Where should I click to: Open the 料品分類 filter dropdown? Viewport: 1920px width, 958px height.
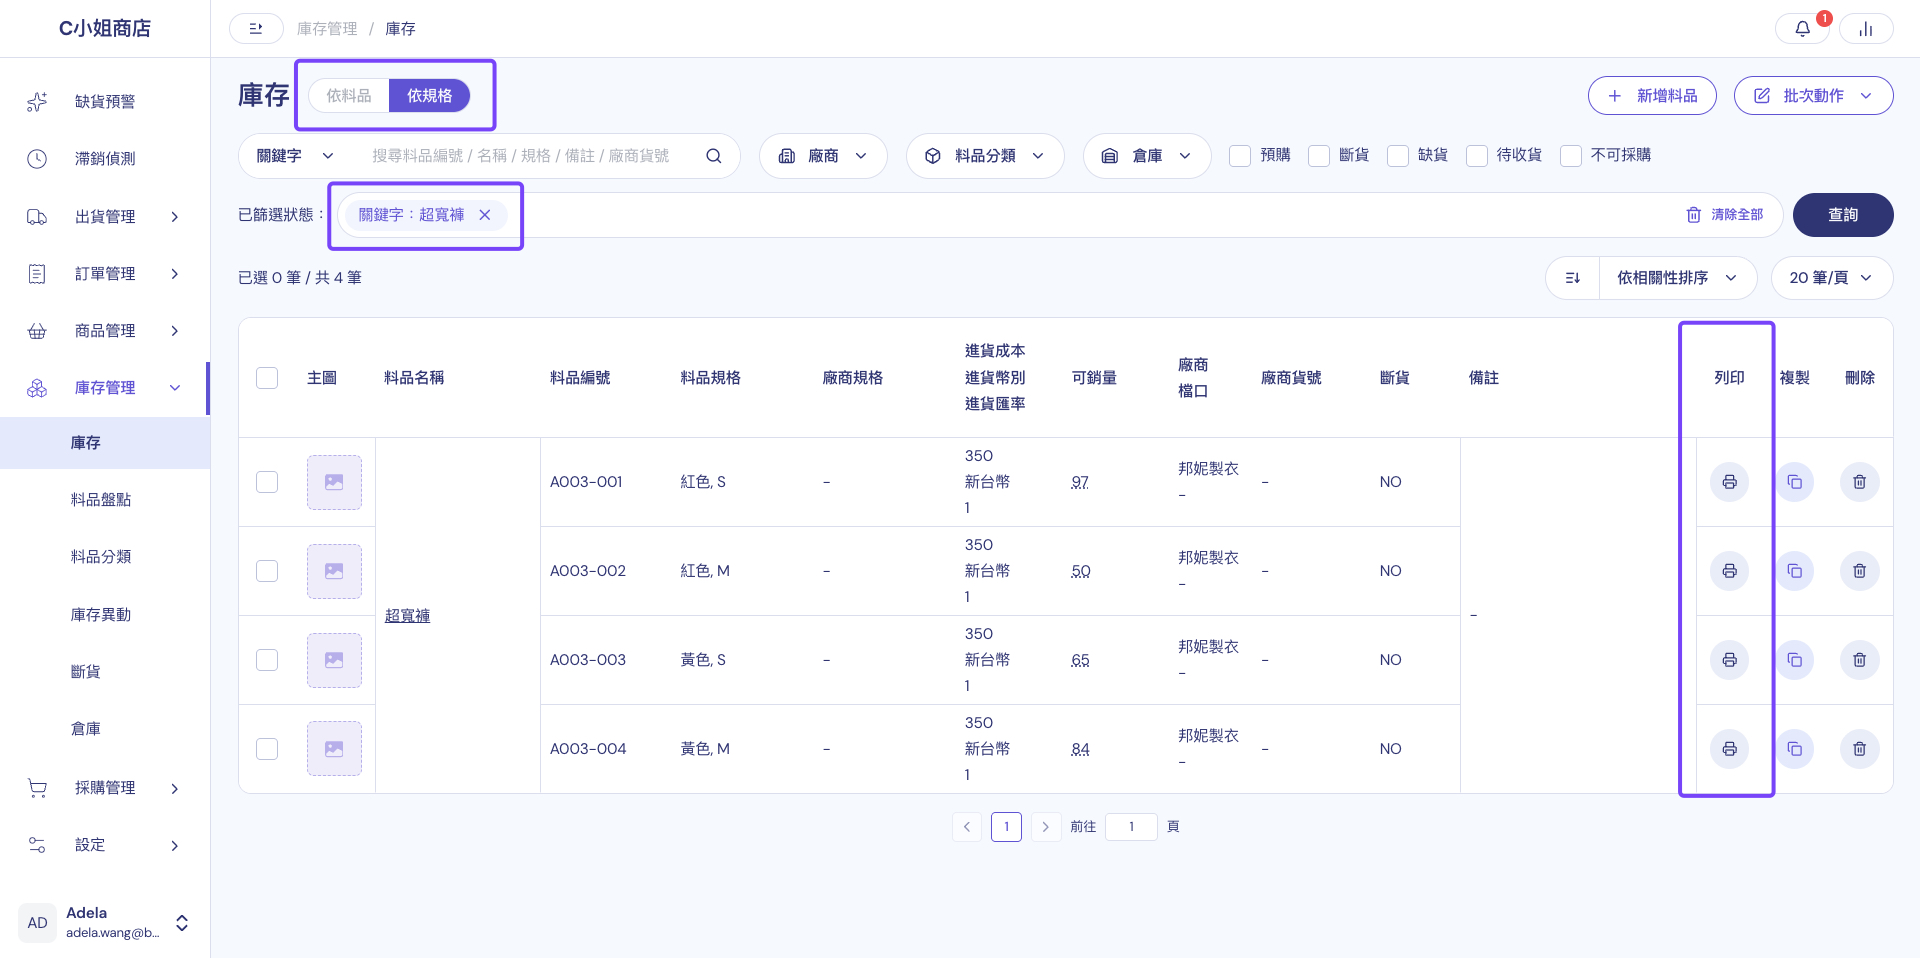click(x=985, y=156)
